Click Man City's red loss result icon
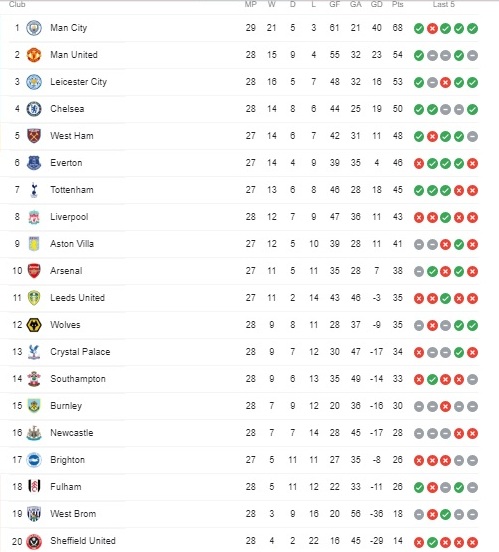 point(432,29)
